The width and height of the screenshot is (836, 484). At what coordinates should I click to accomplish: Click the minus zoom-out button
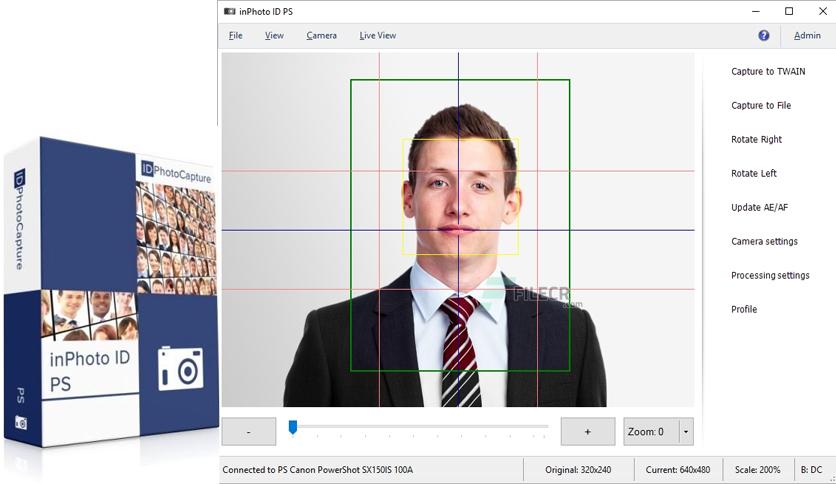(x=248, y=431)
